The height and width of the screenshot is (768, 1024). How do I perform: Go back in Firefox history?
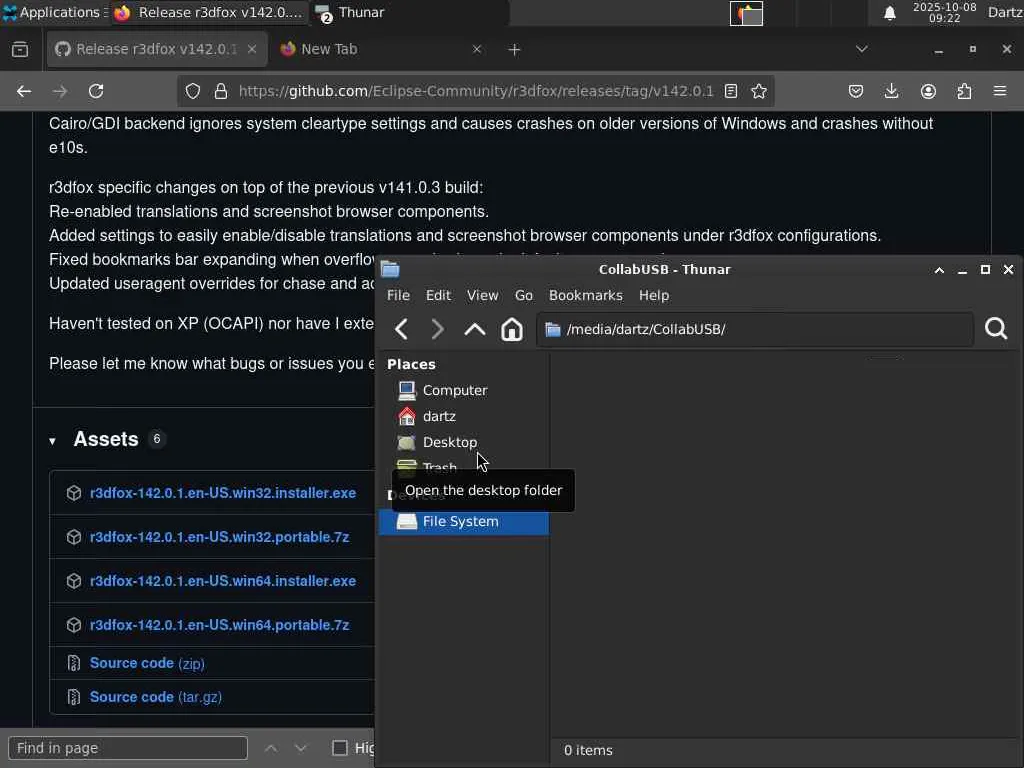(x=24, y=91)
